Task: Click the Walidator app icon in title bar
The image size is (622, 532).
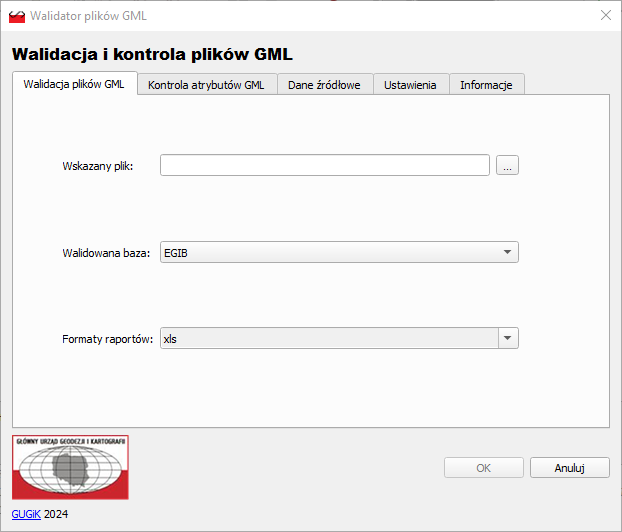Action: (16, 15)
